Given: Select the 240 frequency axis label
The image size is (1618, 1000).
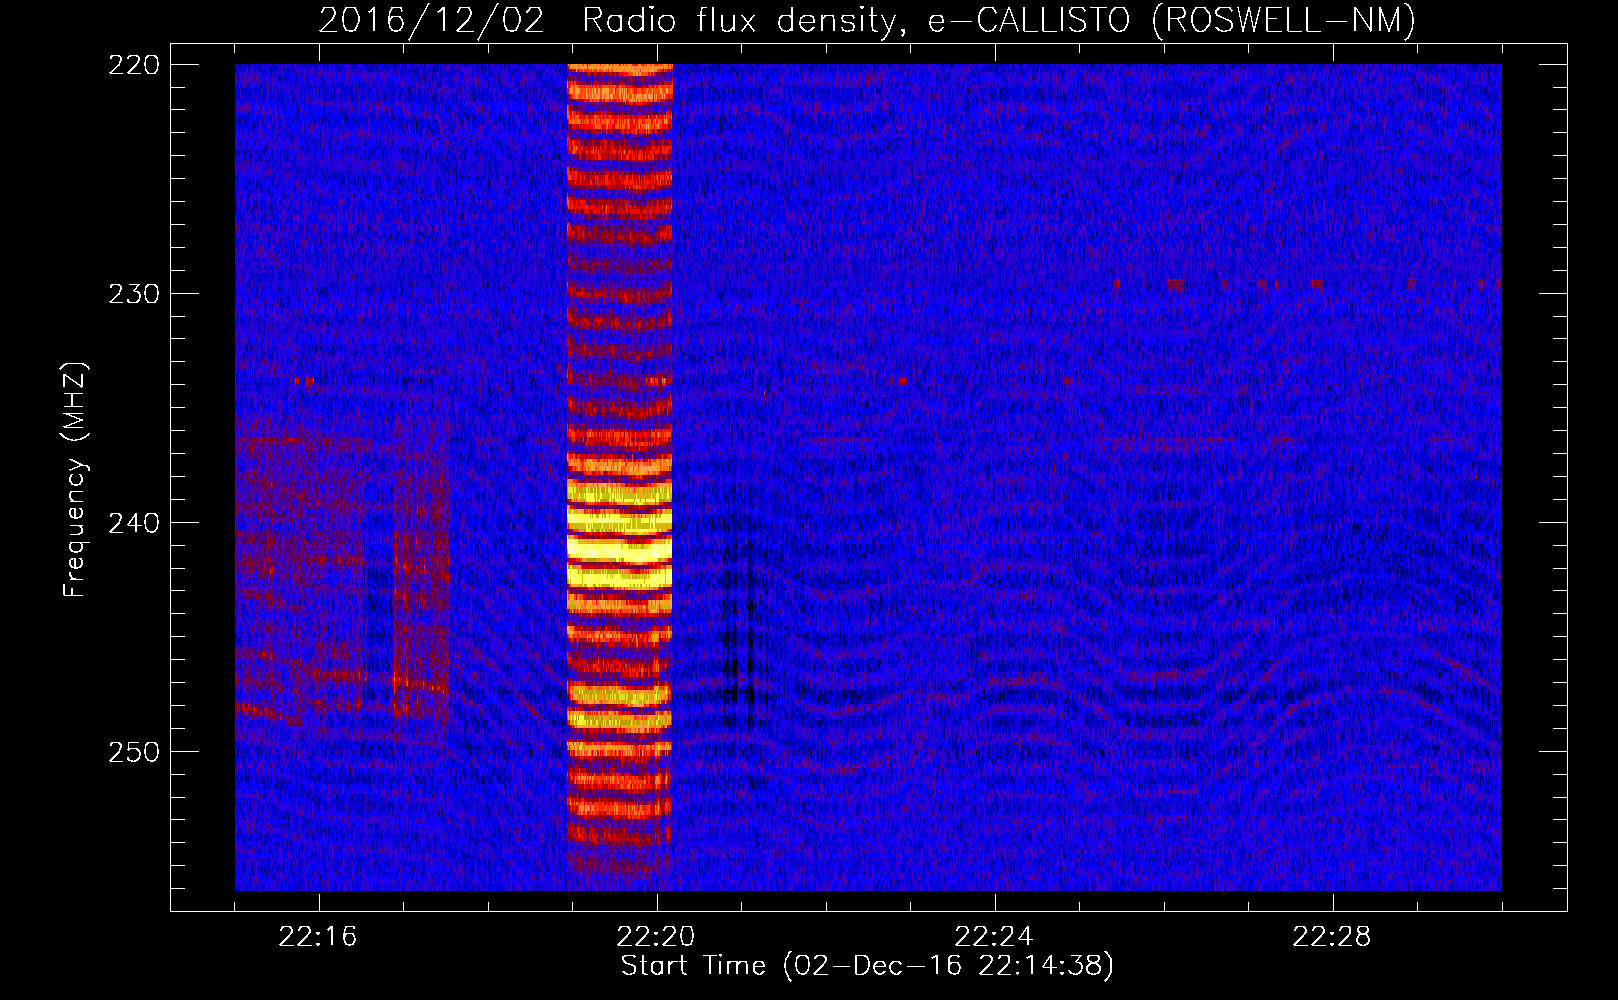Looking at the screenshot, I should click(x=134, y=523).
